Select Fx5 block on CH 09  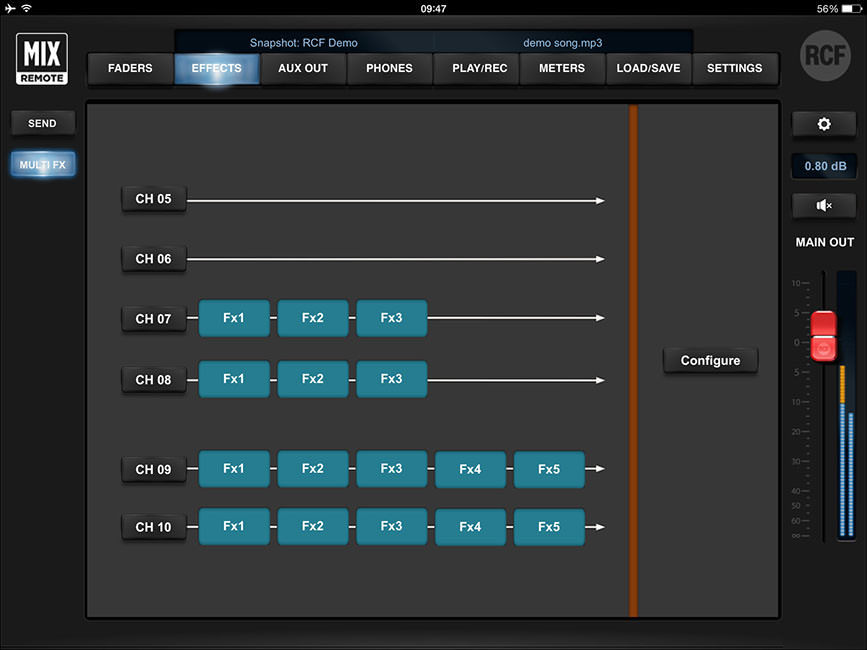point(549,469)
